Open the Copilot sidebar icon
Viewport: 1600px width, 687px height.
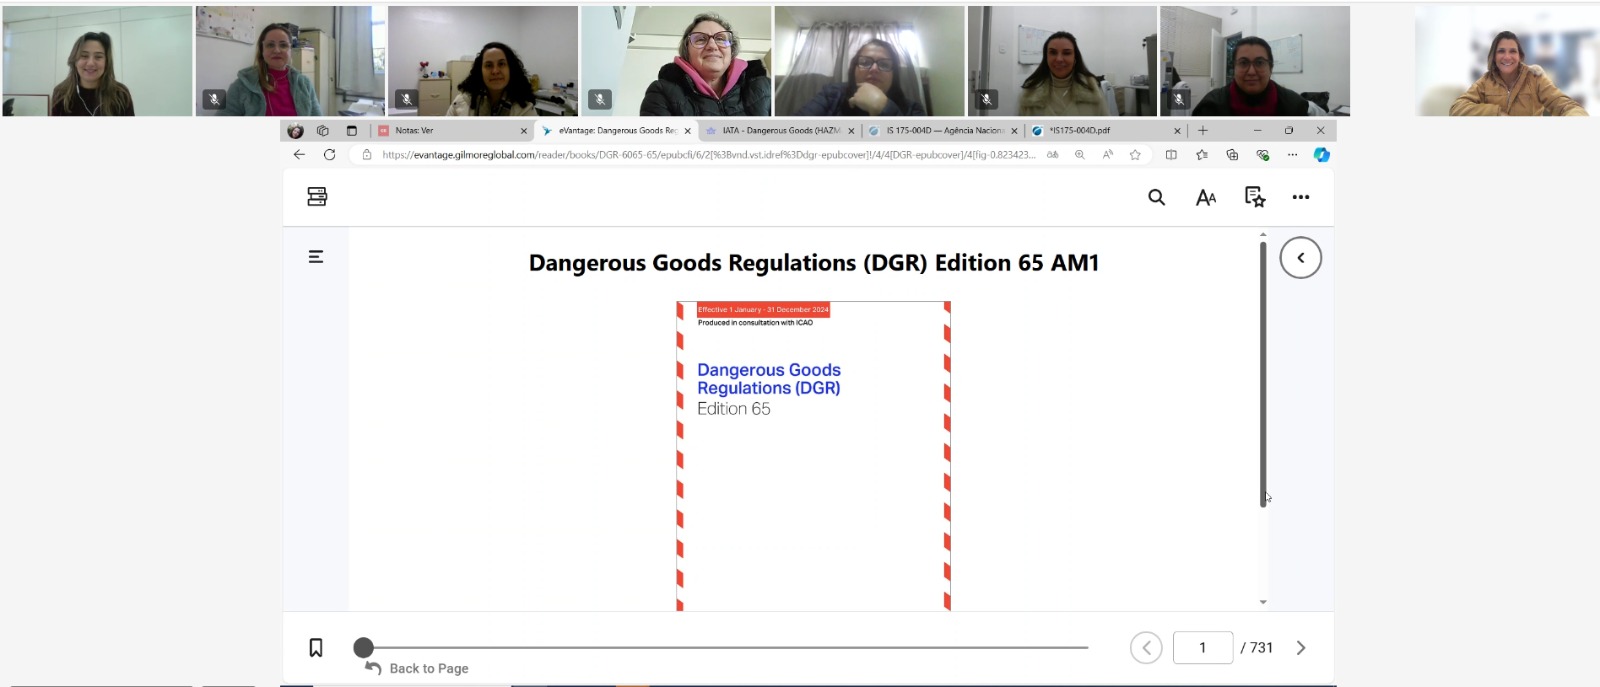(x=1321, y=155)
